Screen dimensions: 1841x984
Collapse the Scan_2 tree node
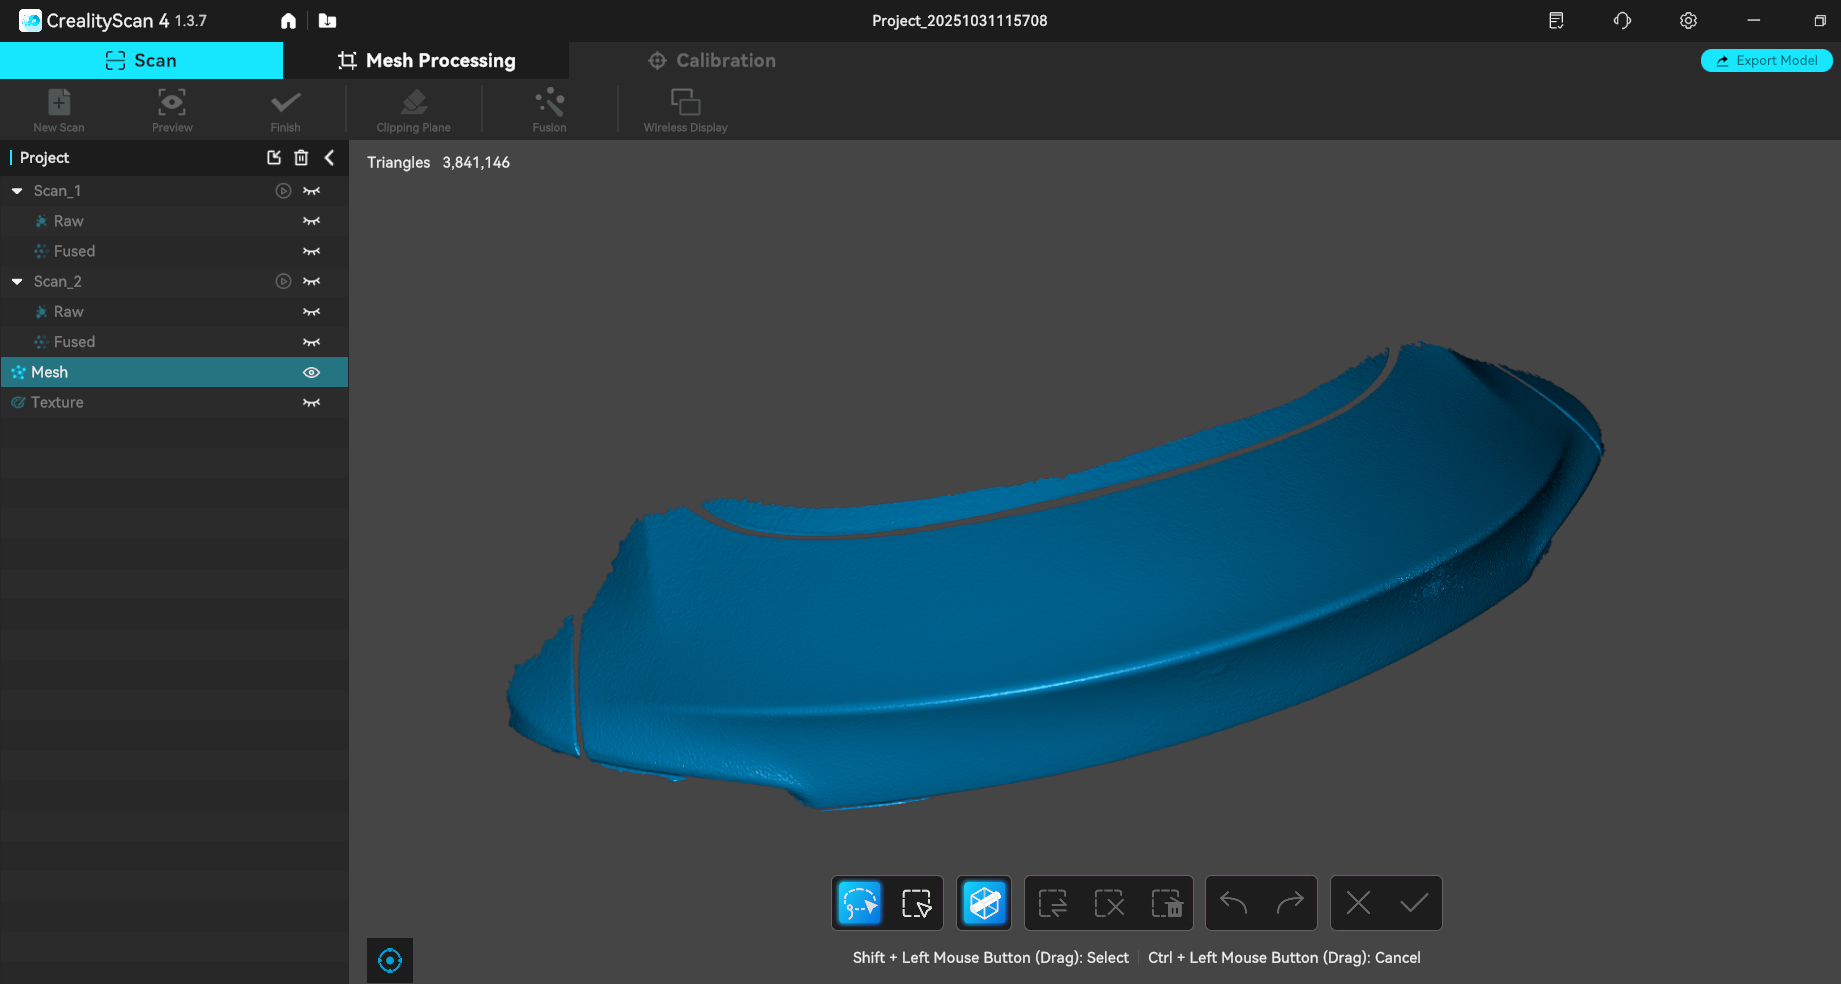coord(17,282)
